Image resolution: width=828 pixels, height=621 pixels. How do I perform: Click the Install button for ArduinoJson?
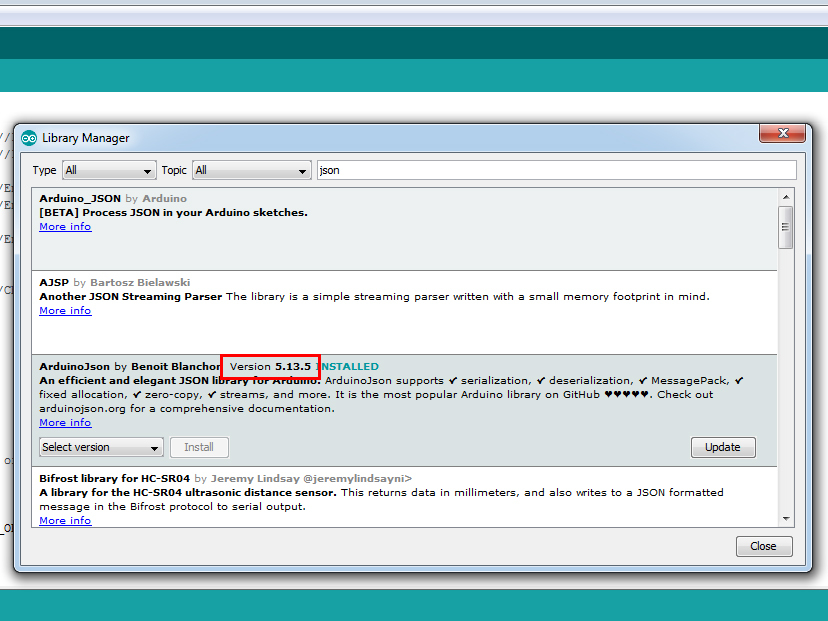[x=199, y=447]
